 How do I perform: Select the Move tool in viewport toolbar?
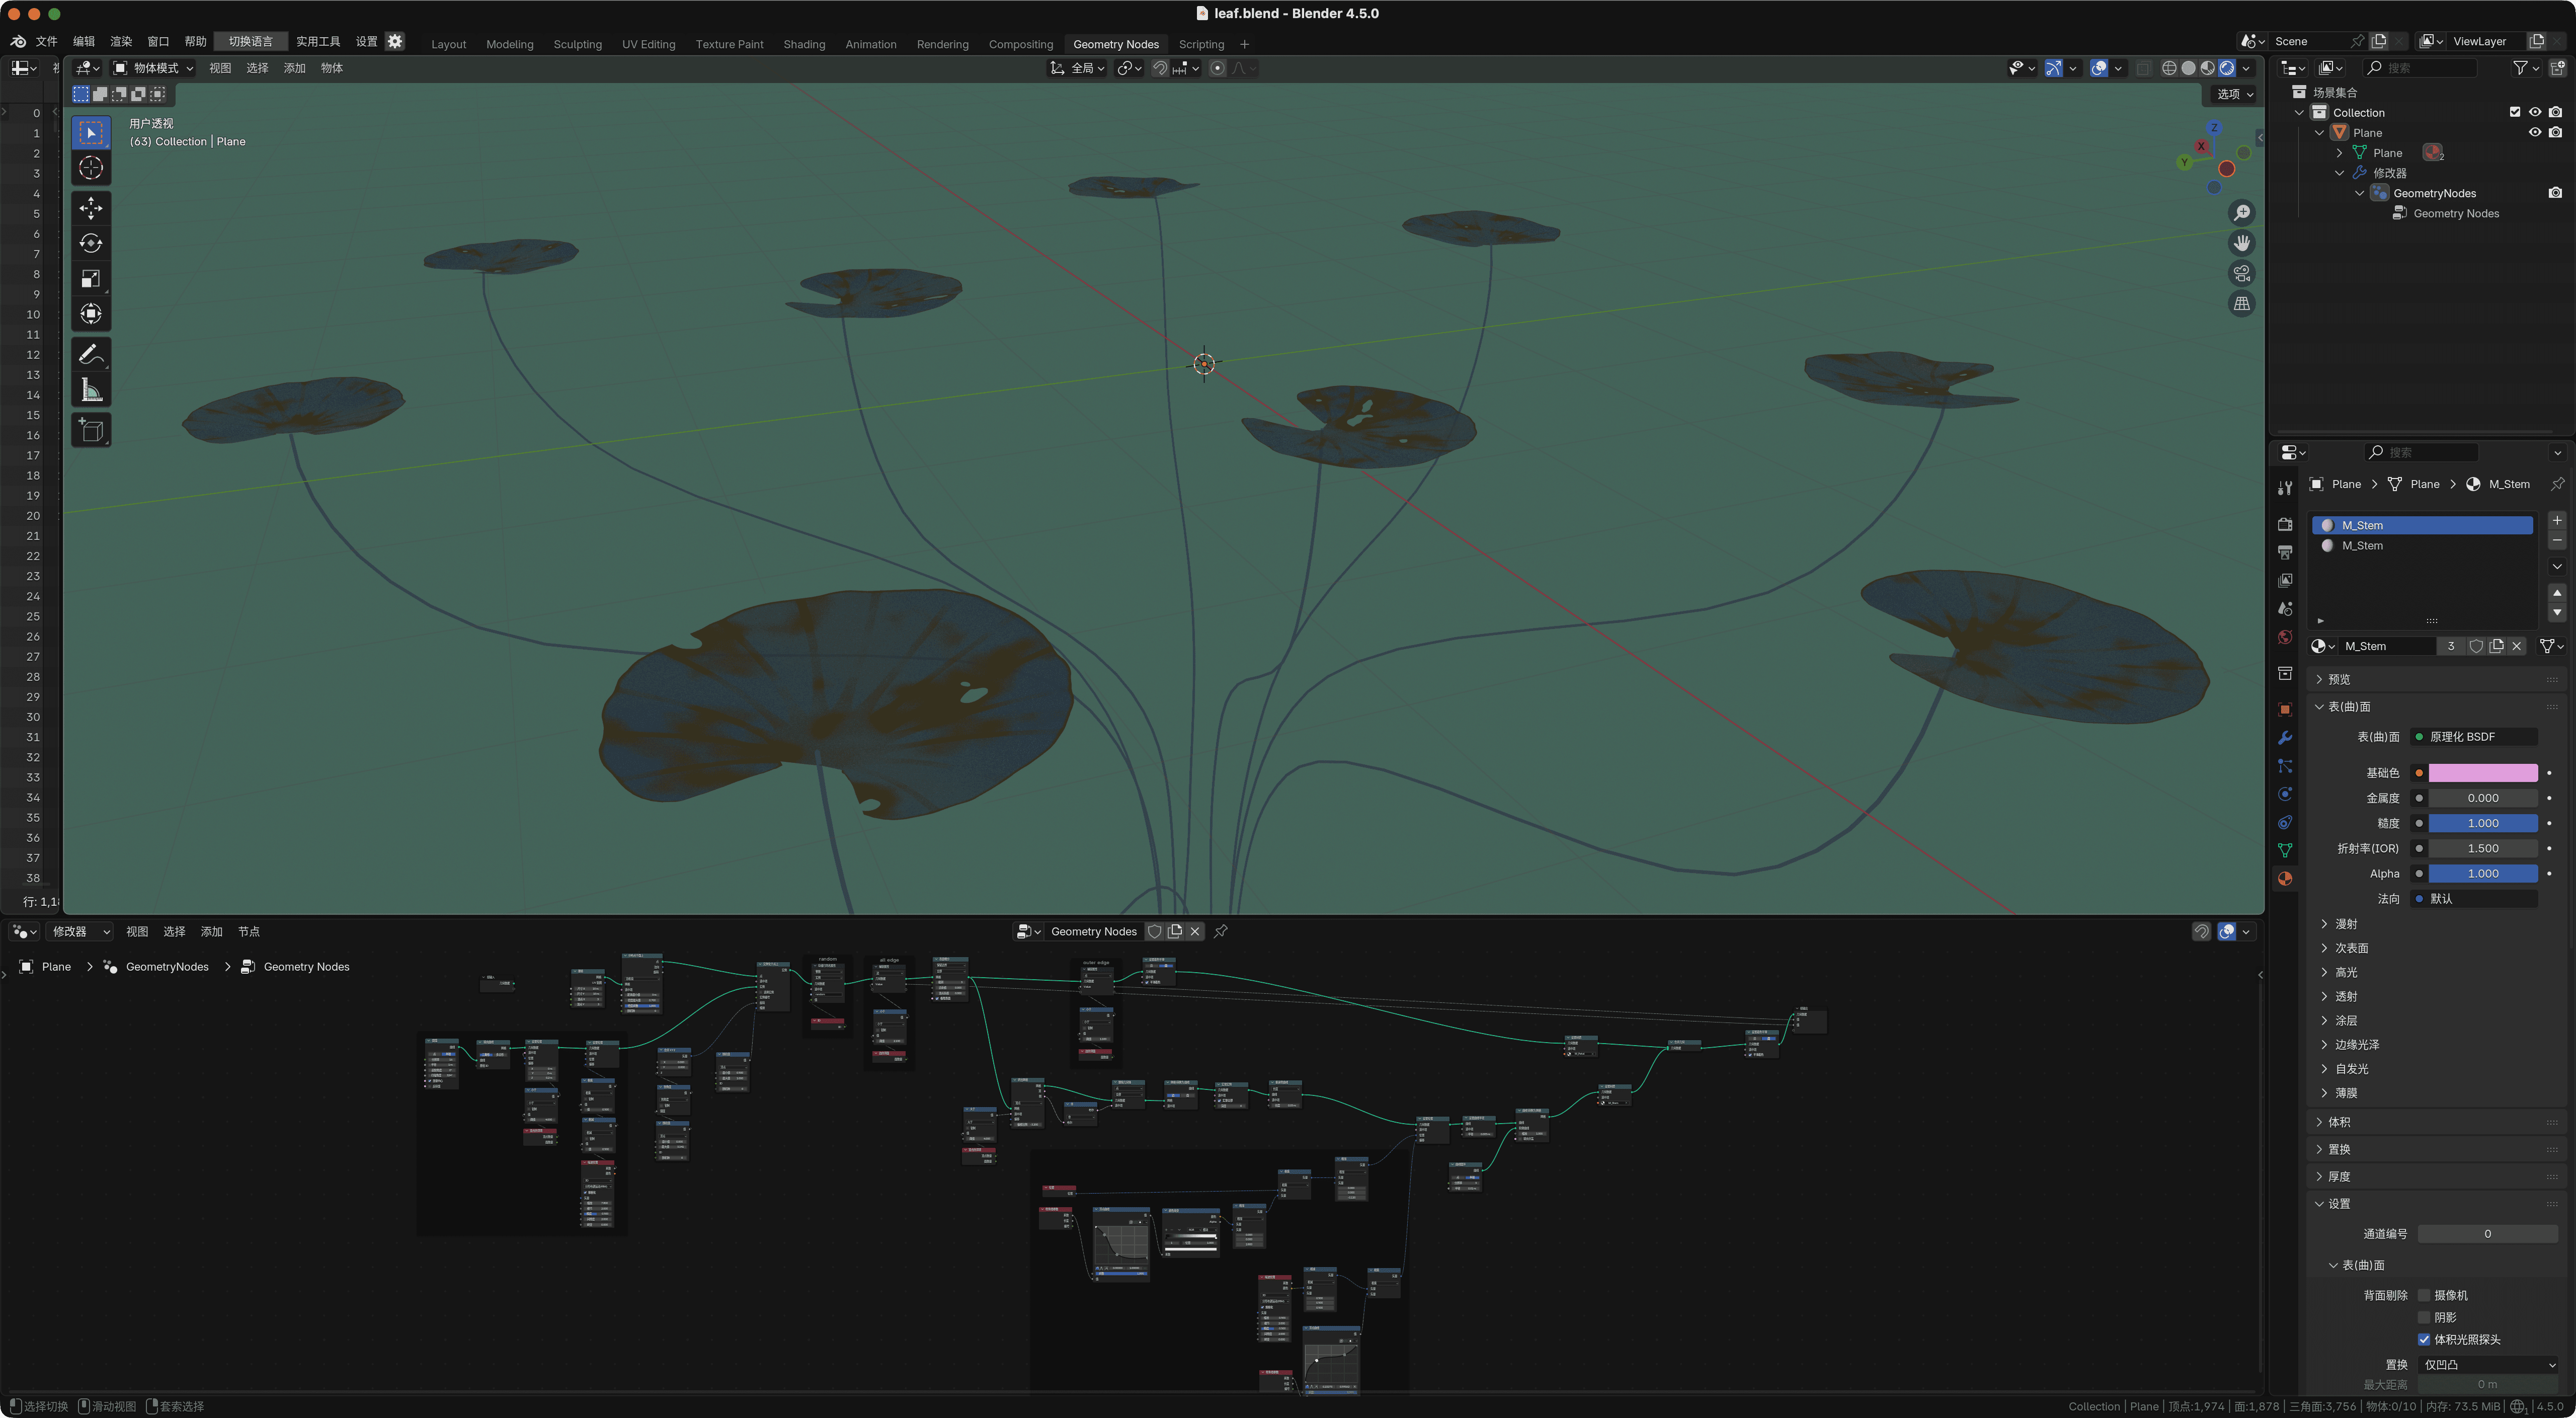pos(91,208)
